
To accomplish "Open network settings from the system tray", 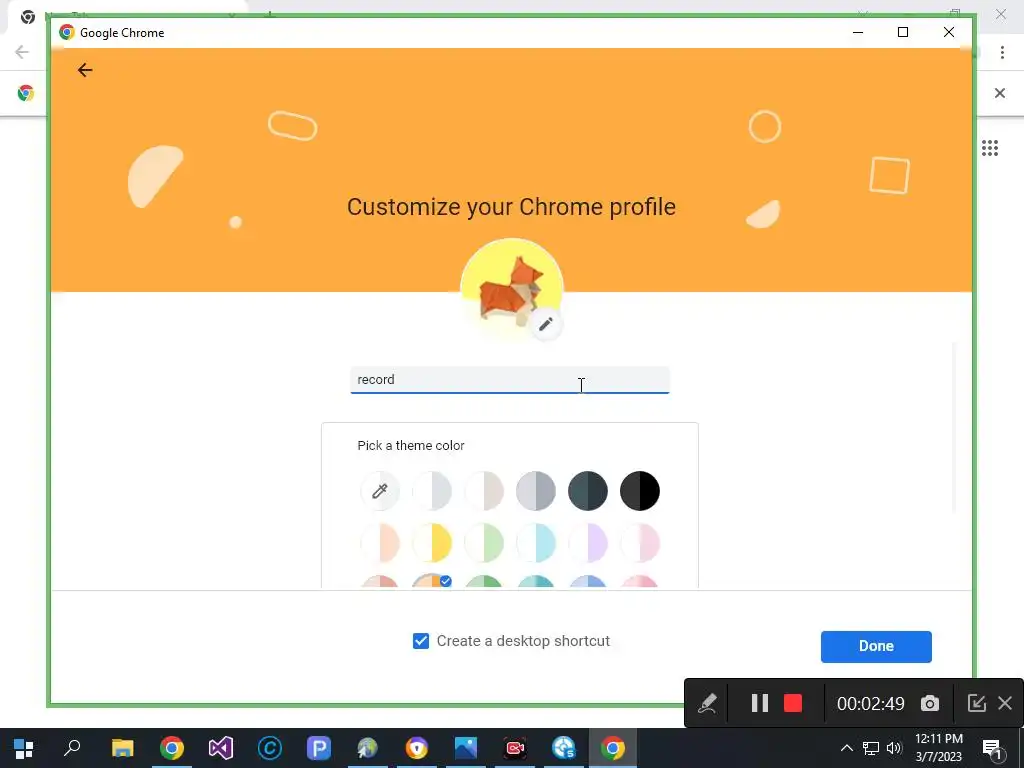I will [x=871, y=748].
